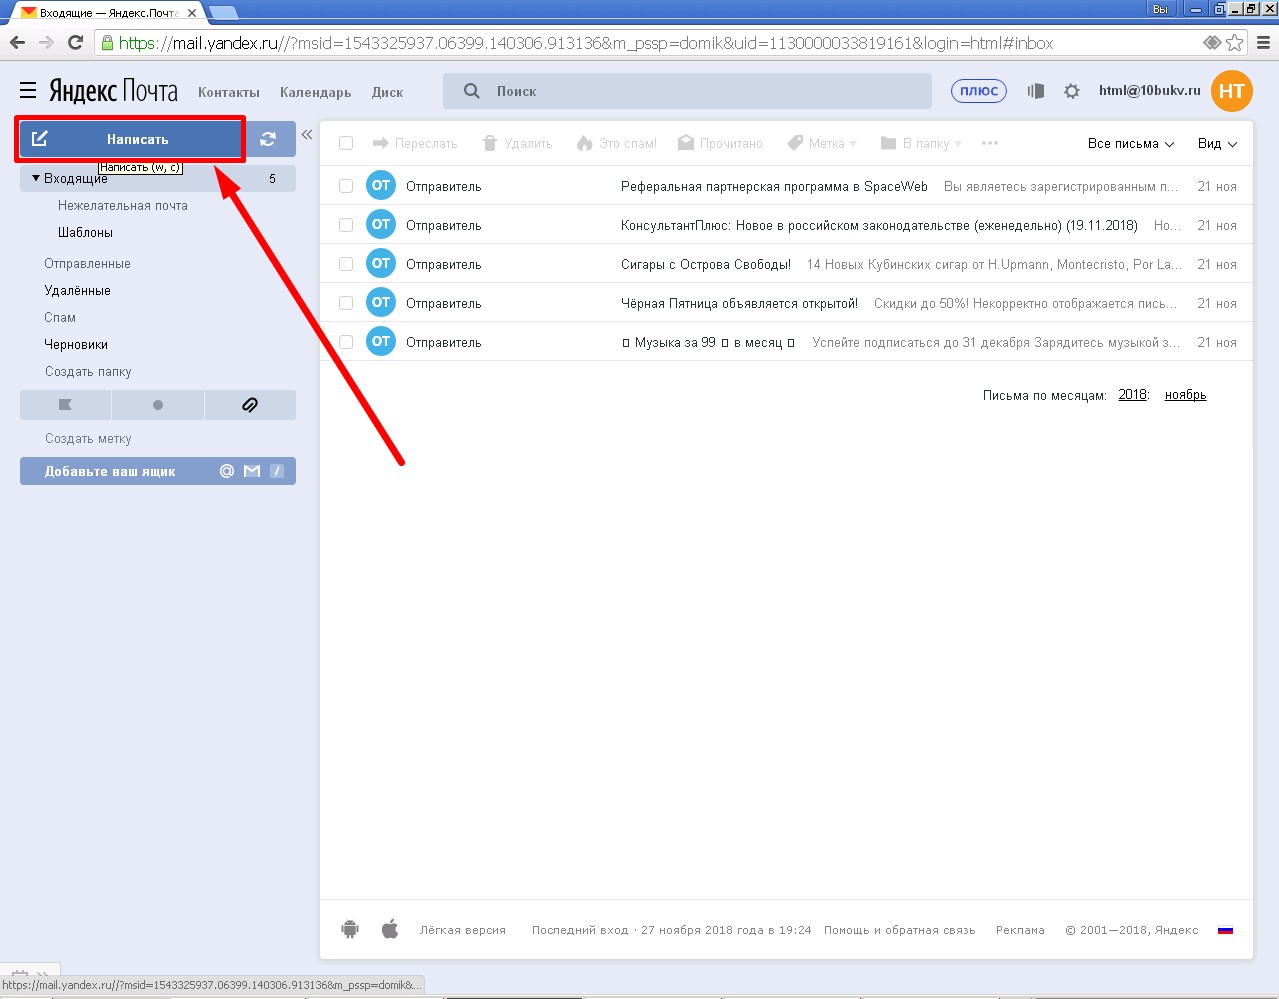Viewport: 1279px width, 999px height.
Task: Check the box for the Сигары с Острова Свободы email
Action: [346, 264]
